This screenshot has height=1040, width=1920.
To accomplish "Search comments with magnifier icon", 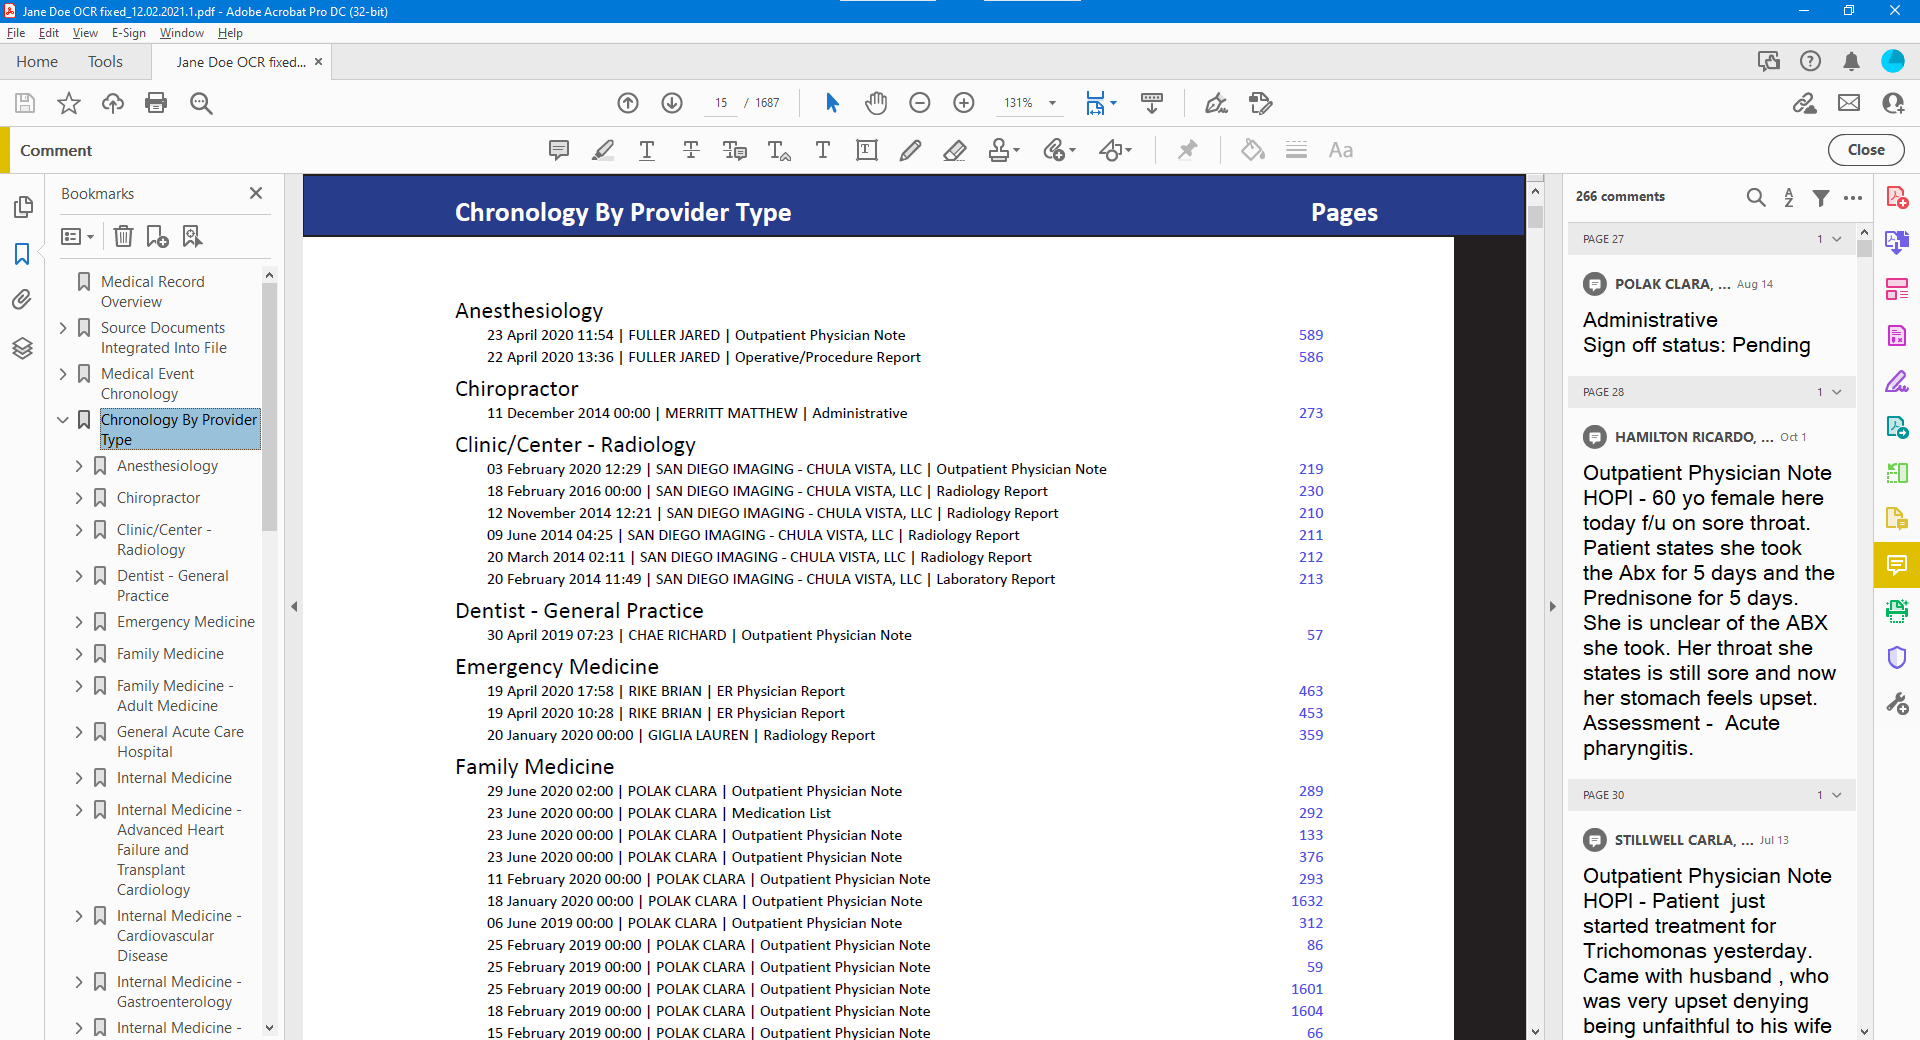I will tap(1756, 197).
